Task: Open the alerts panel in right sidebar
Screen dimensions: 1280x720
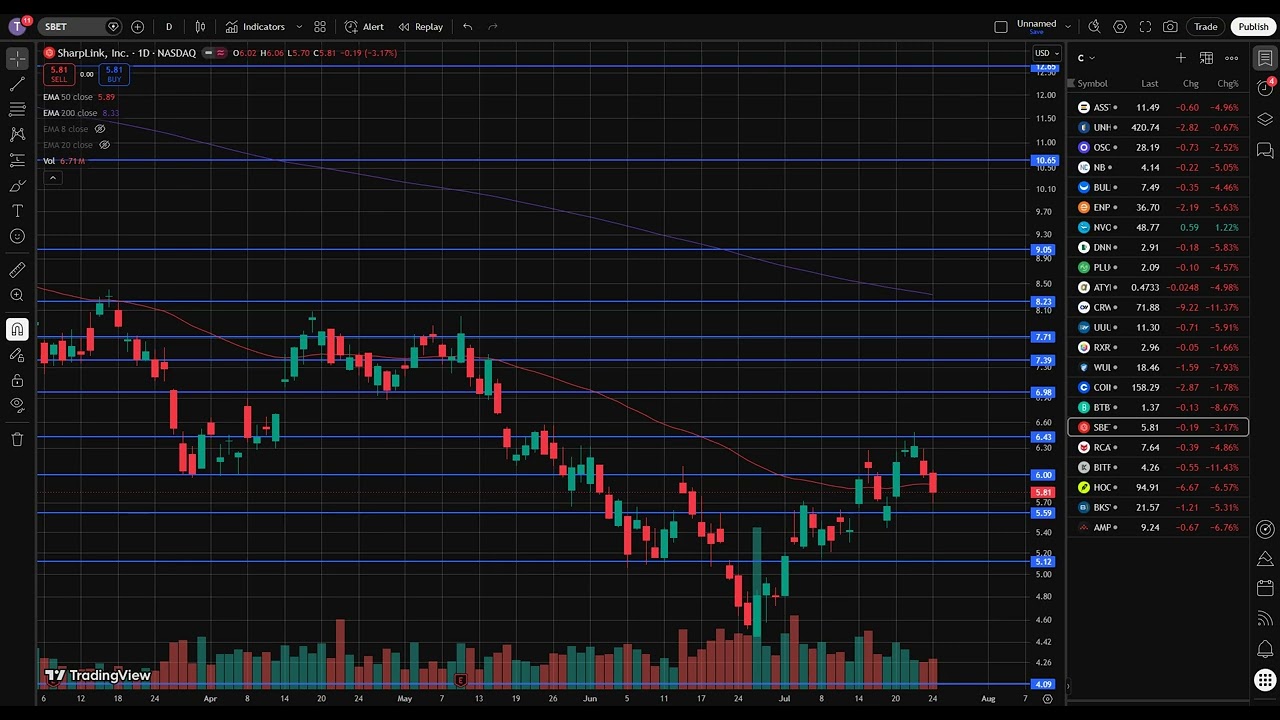Action: click(1265, 89)
